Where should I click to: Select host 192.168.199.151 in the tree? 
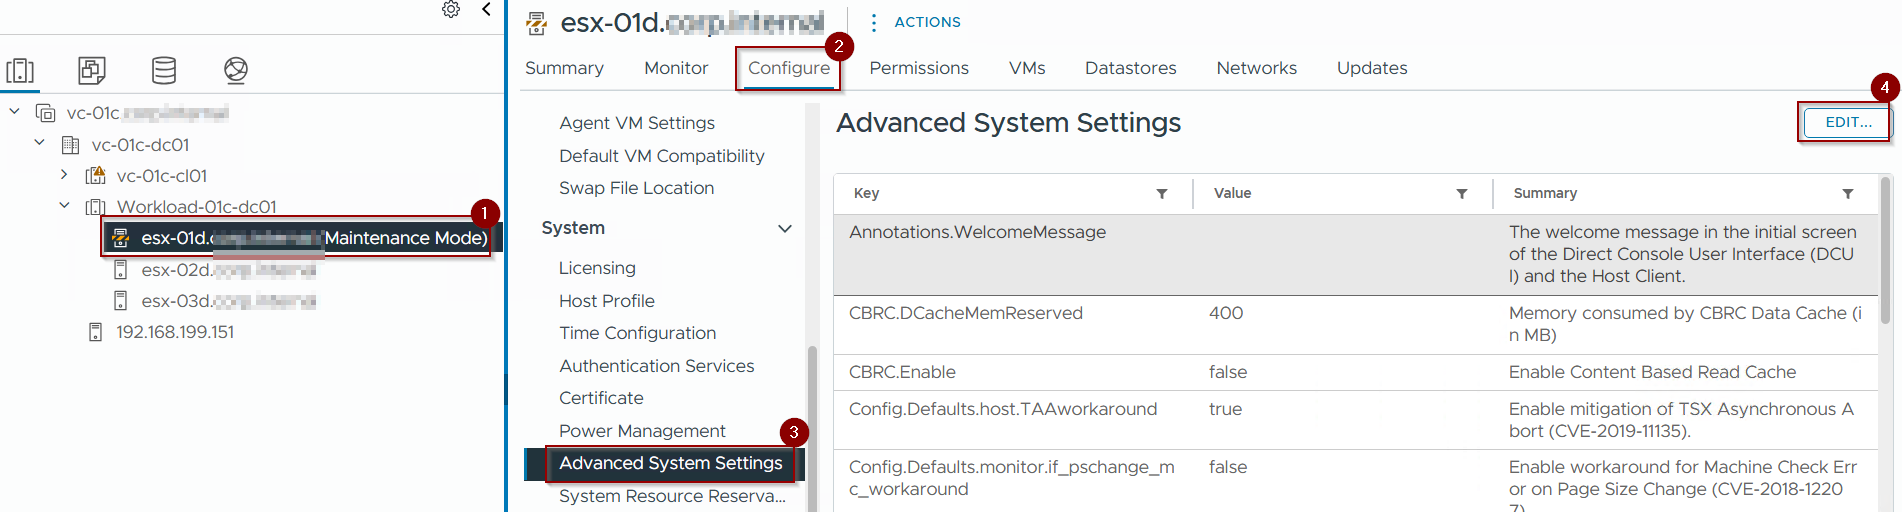coord(174,332)
